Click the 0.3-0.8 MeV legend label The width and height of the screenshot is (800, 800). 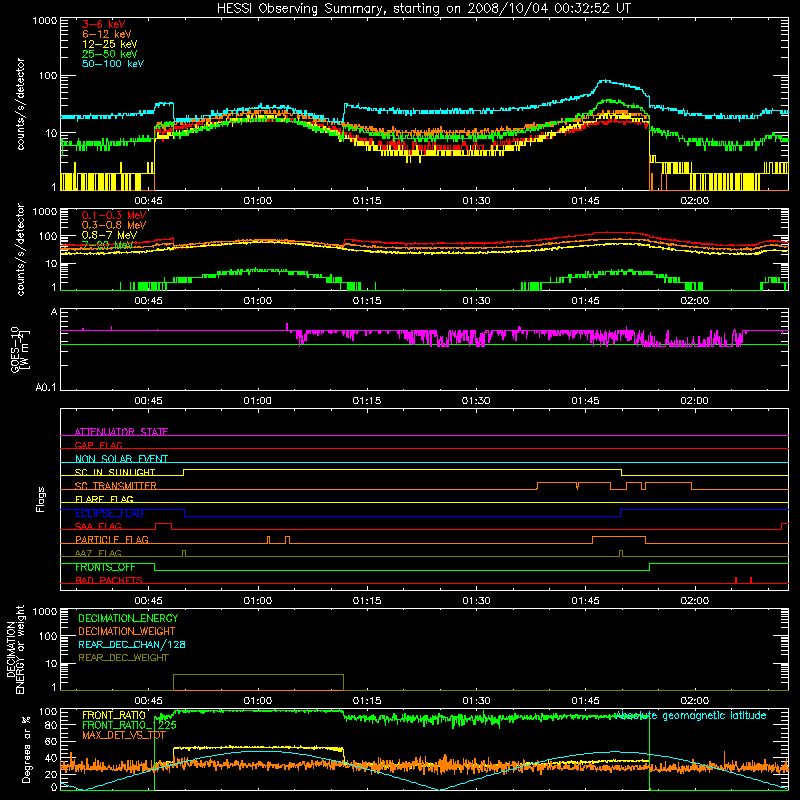click(x=114, y=225)
